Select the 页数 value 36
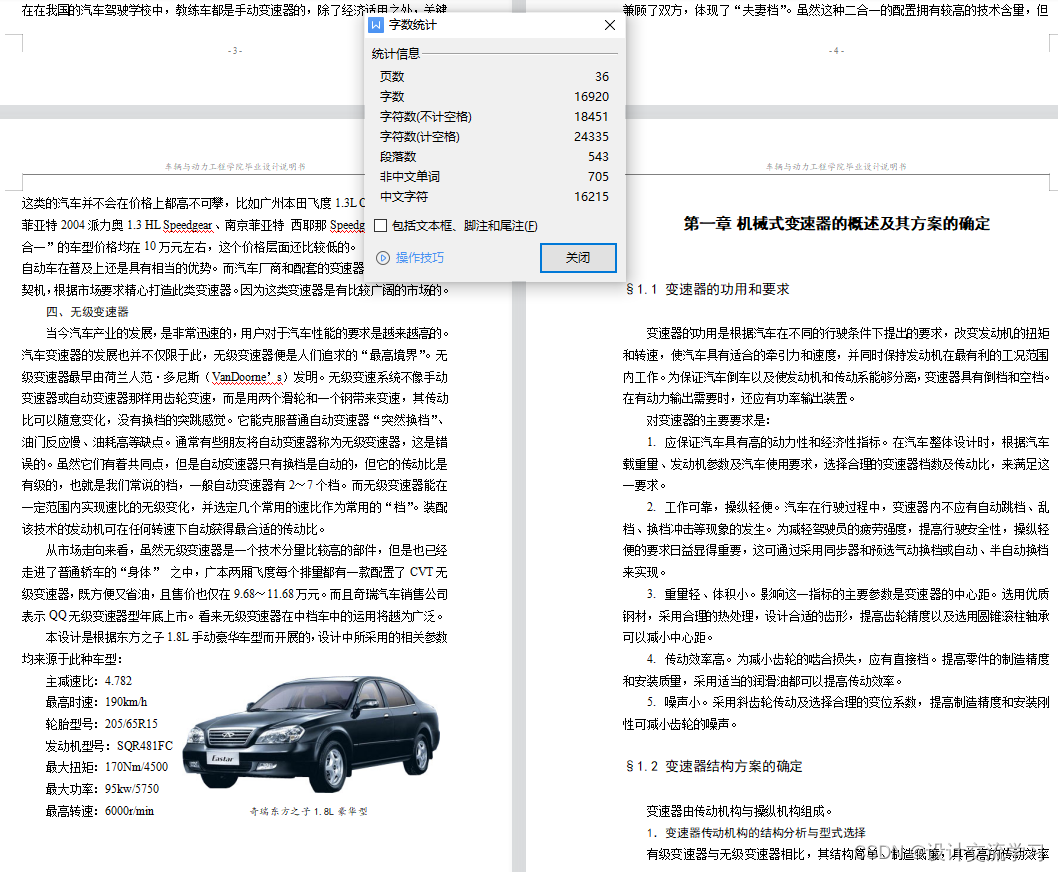Screen dimensions: 1058x872 [x=602, y=77]
